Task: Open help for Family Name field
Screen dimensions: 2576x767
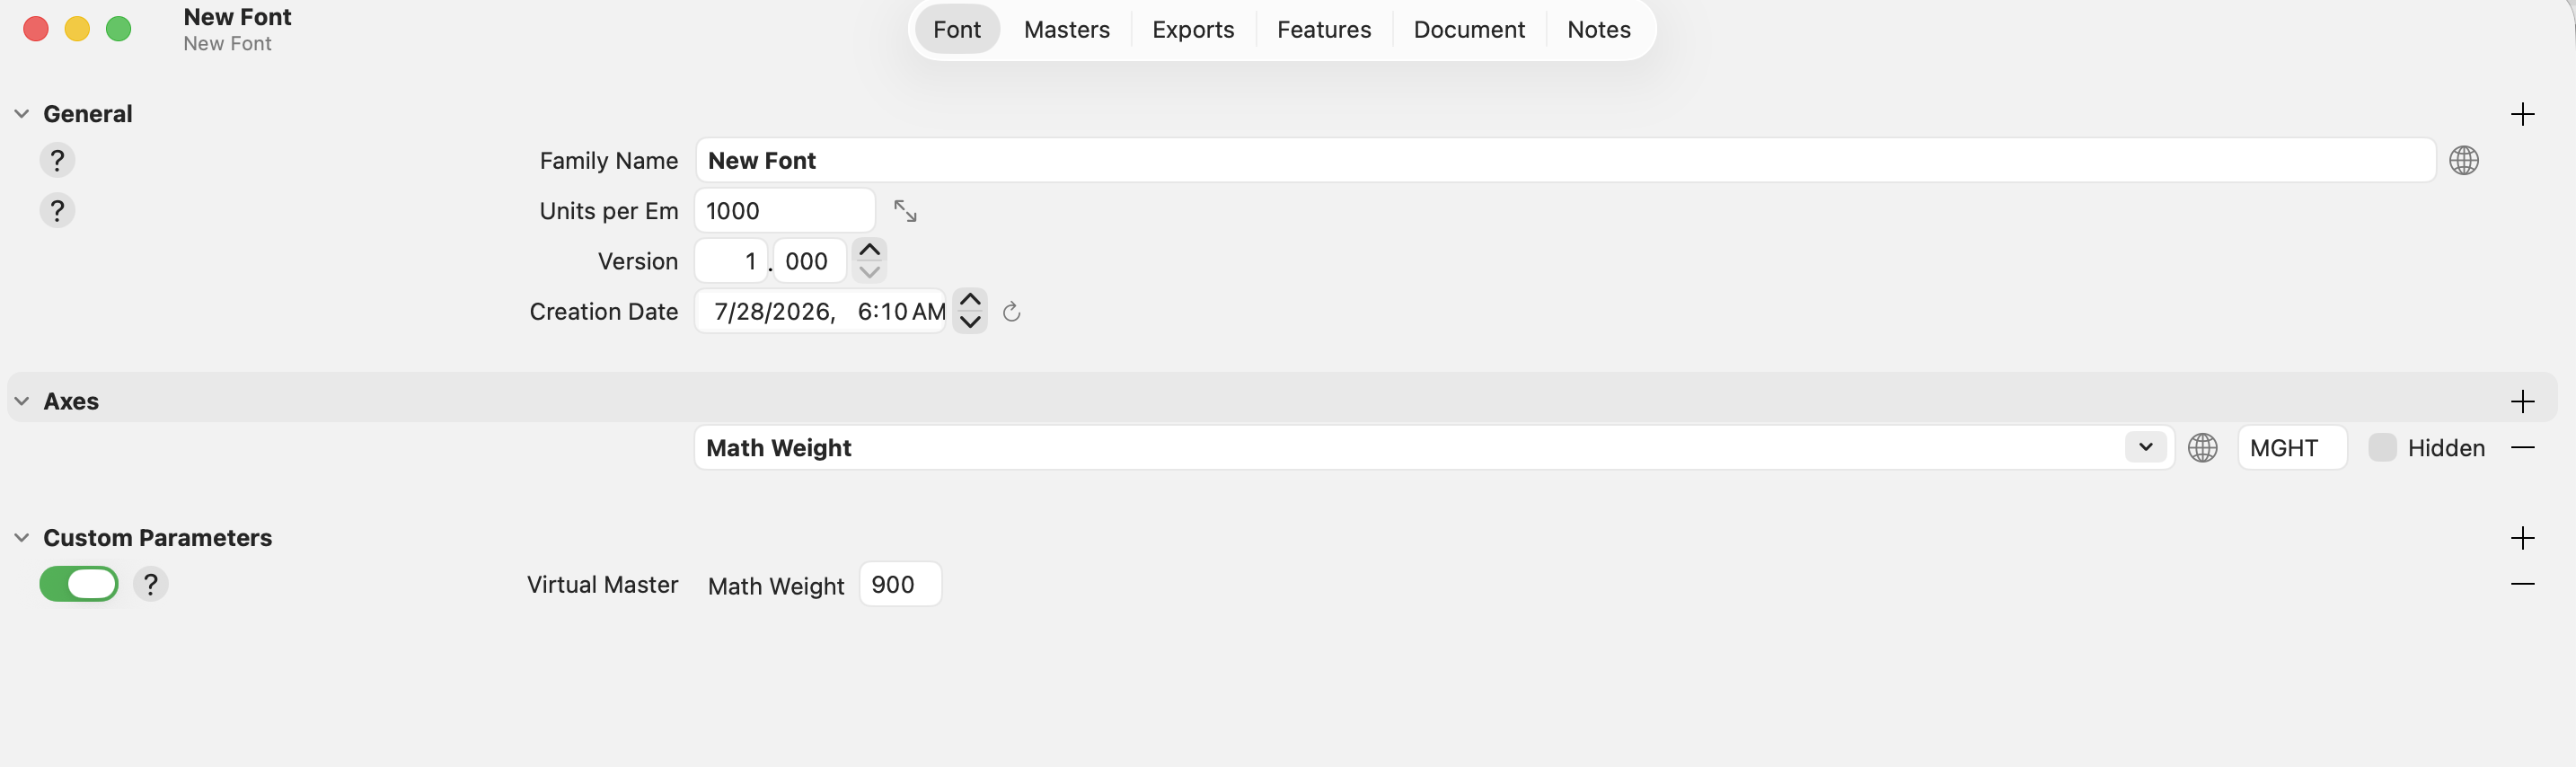Action: coord(57,160)
